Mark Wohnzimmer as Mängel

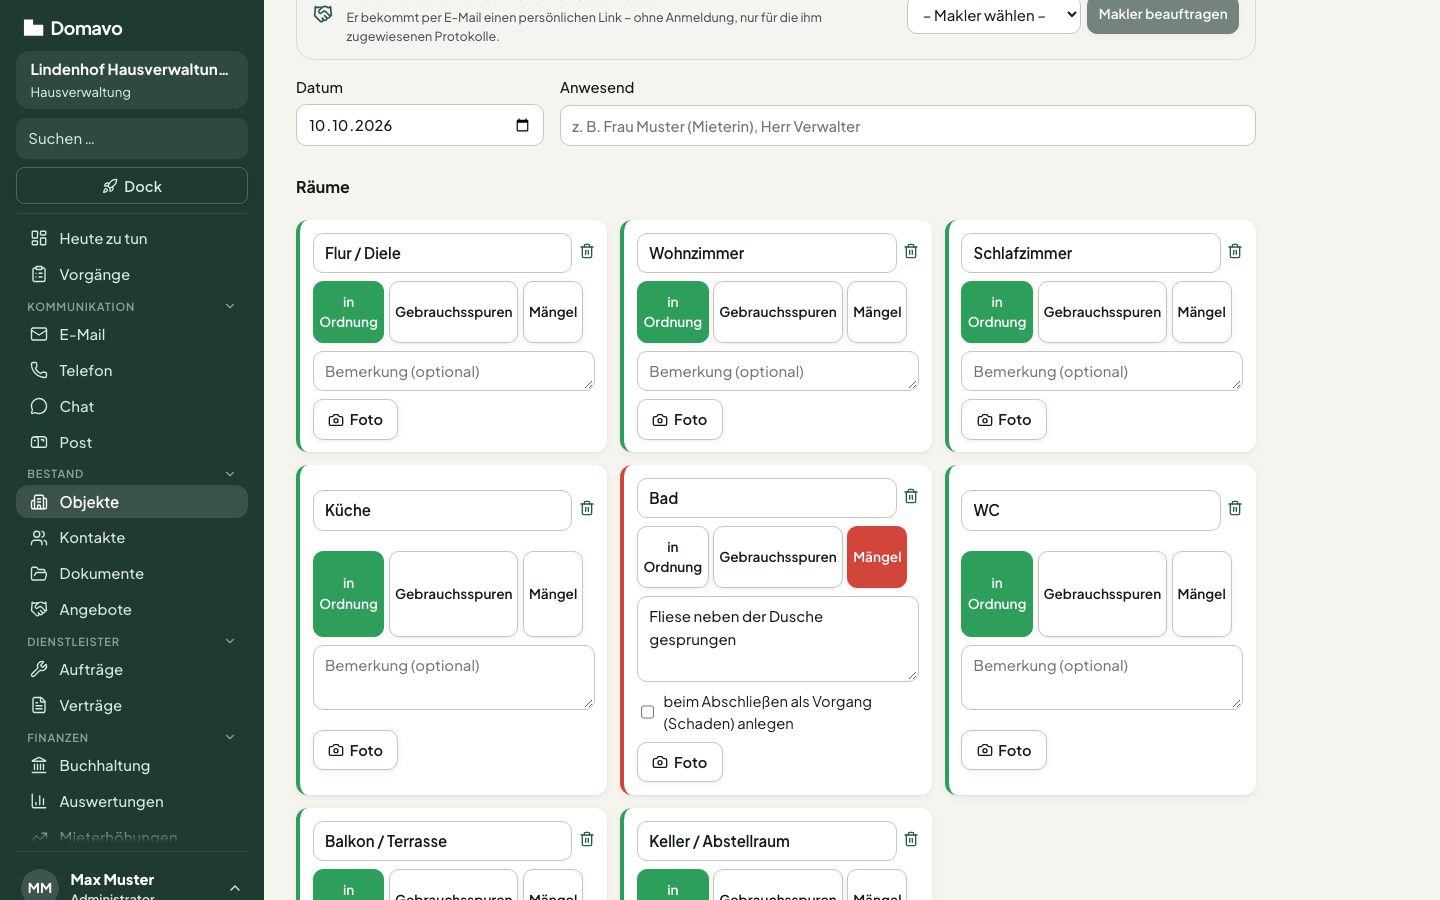pyautogui.click(x=877, y=312)
